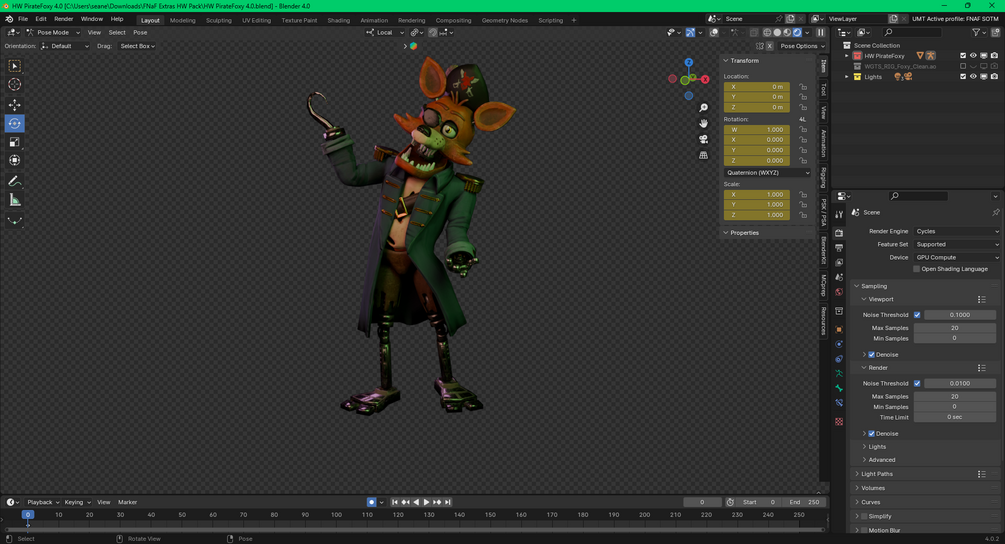Open the Render menu
The height and width of the screenshot is (544, 1005).
[64, 19]
